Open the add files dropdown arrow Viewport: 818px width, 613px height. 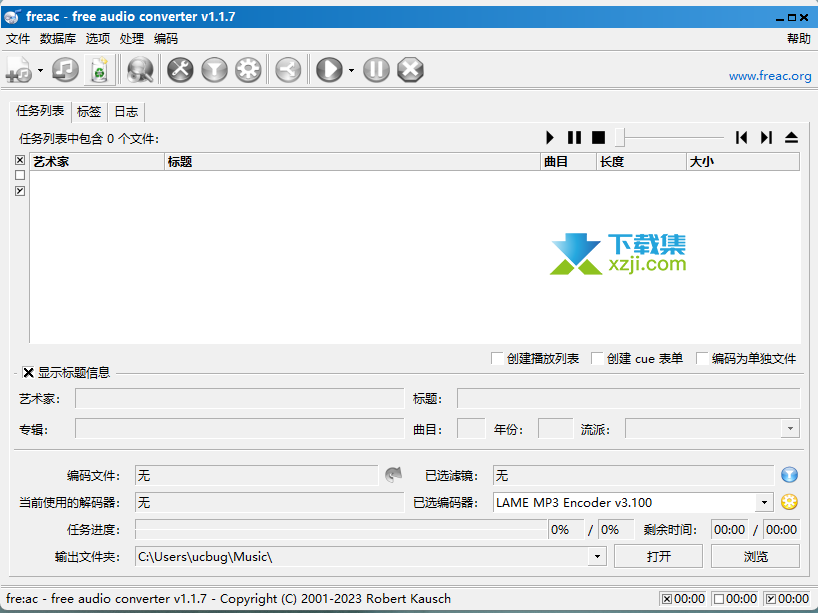(x=40, y=70)
